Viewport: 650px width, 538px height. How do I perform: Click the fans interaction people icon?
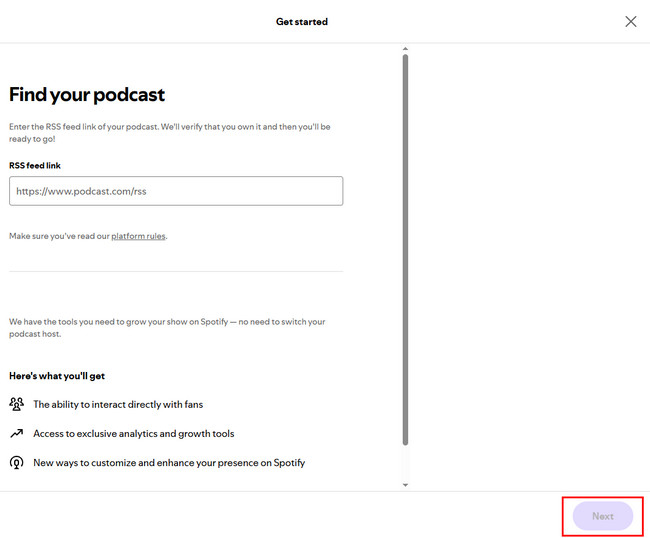click(x=17, y=404)
